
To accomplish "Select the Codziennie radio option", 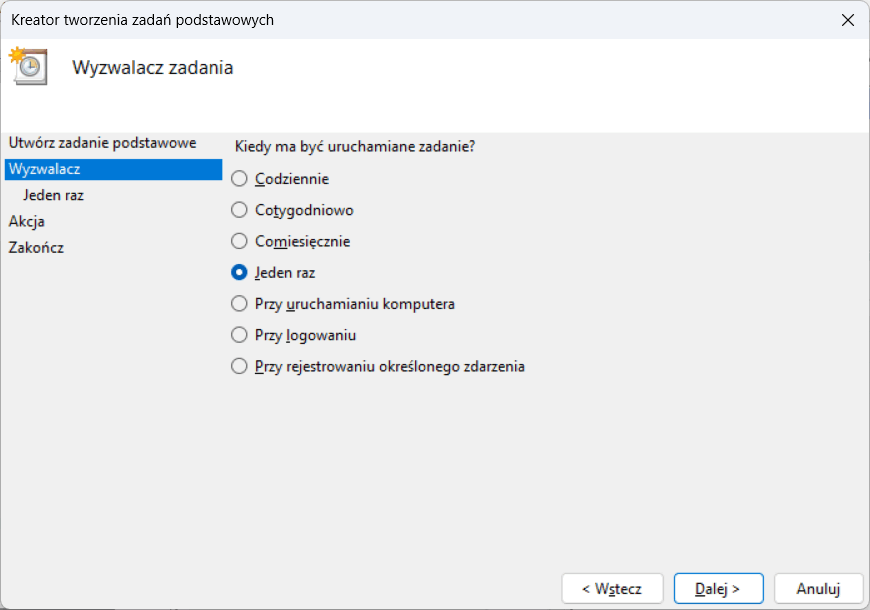I will (239, 179).
